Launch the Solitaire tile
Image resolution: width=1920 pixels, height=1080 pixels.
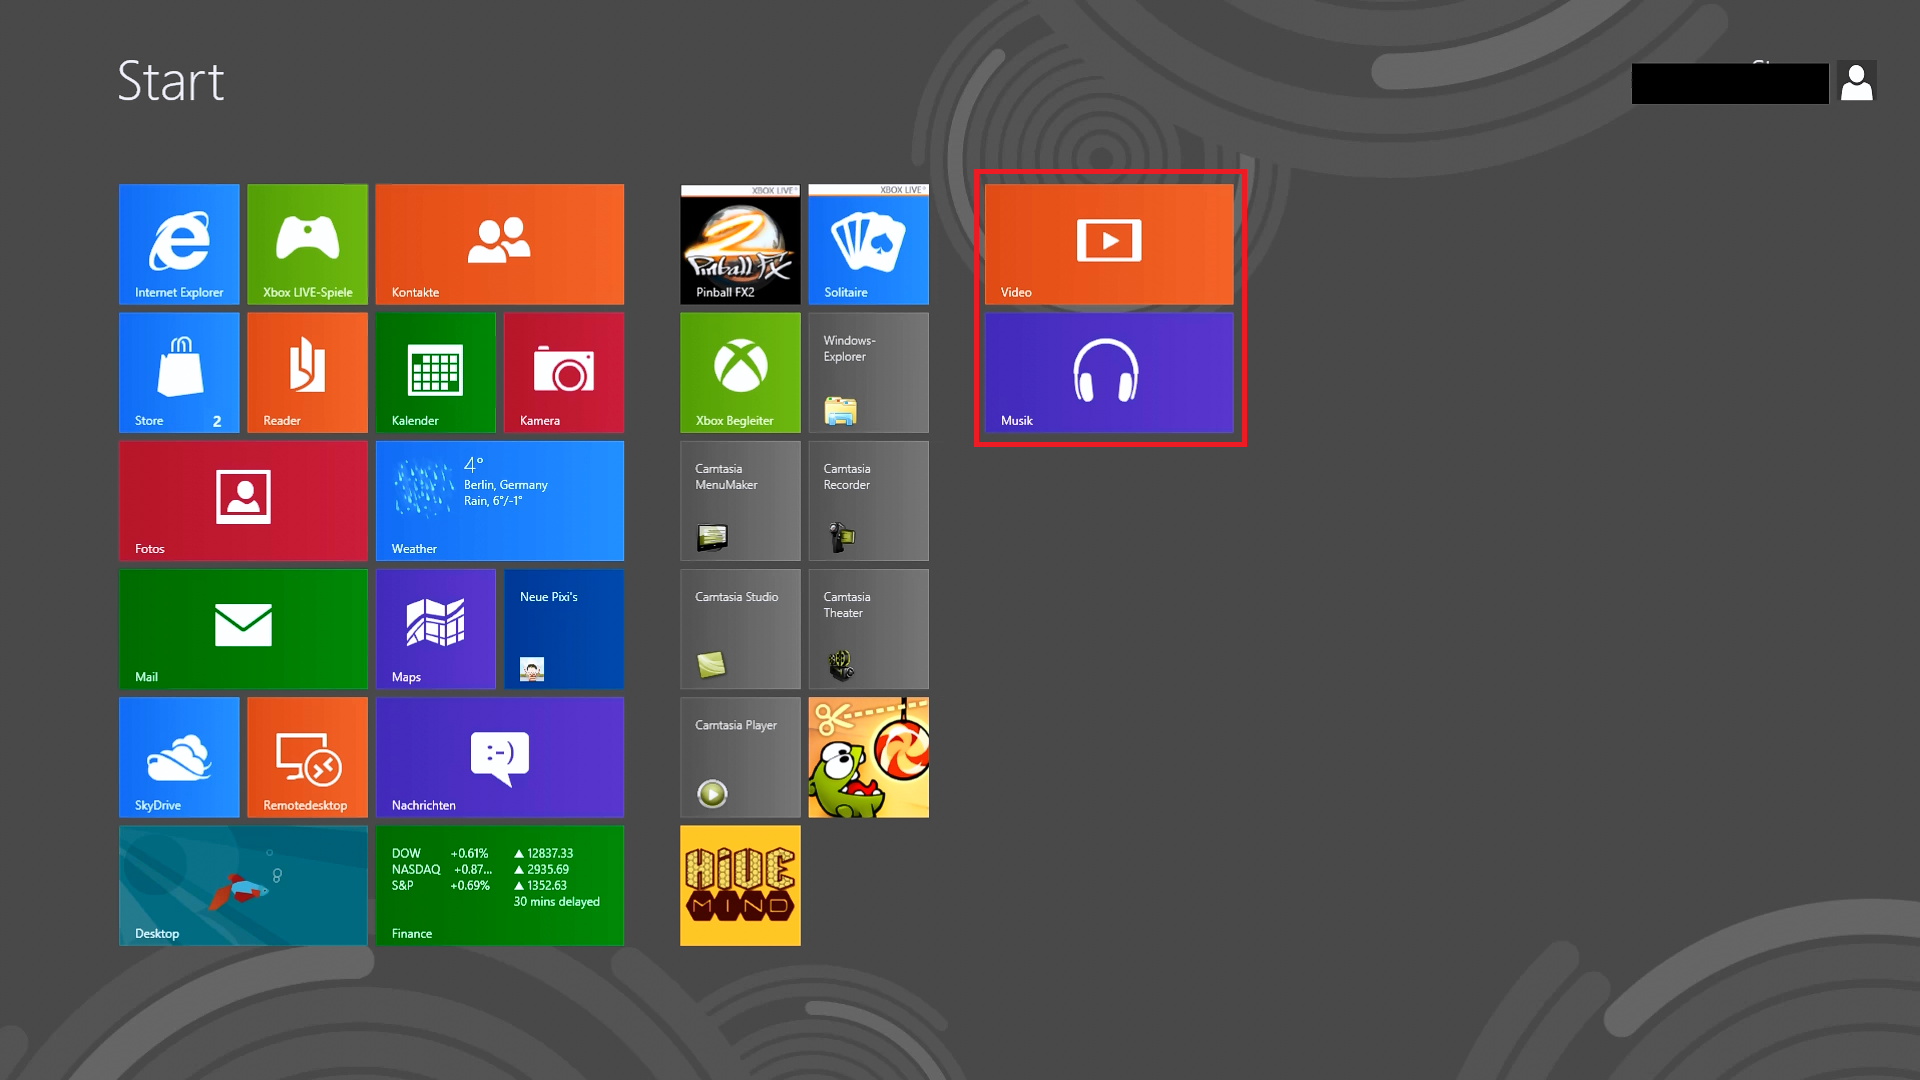pyautogui.click(x=868, y=244)
